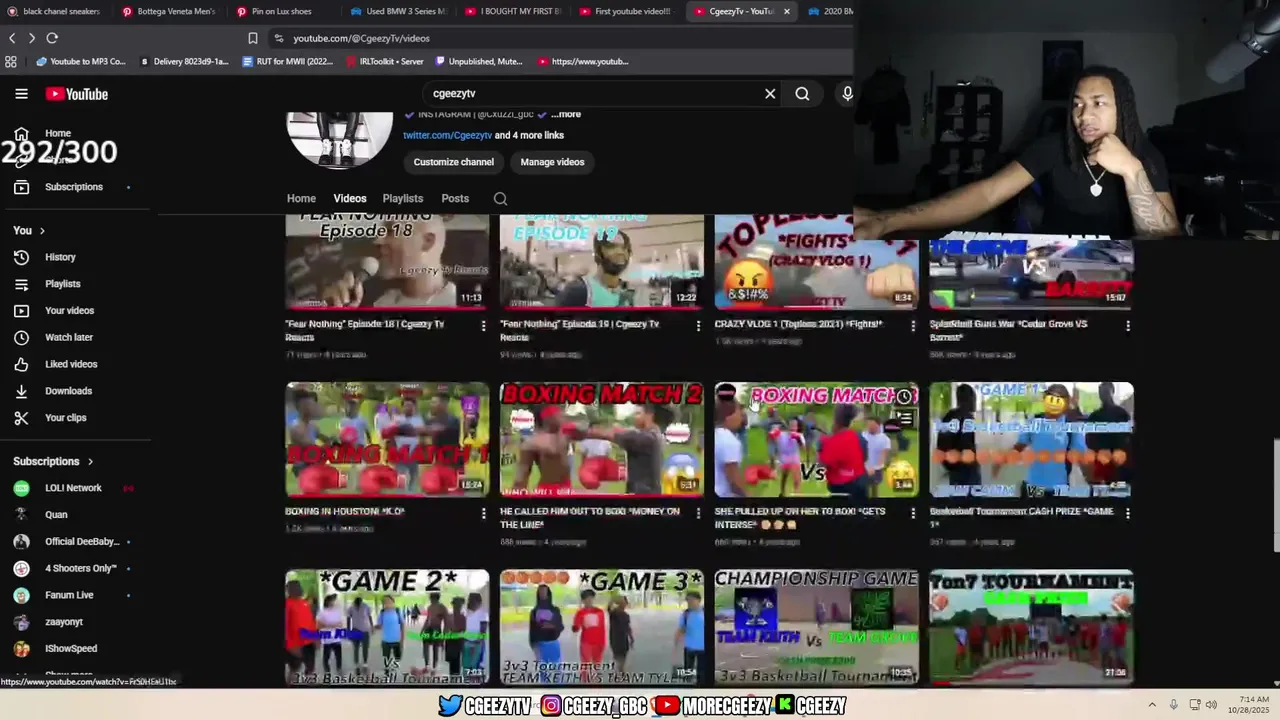Switch to channel Playlists tab
The image size is (1280, 720).
(x=403, y=198)
